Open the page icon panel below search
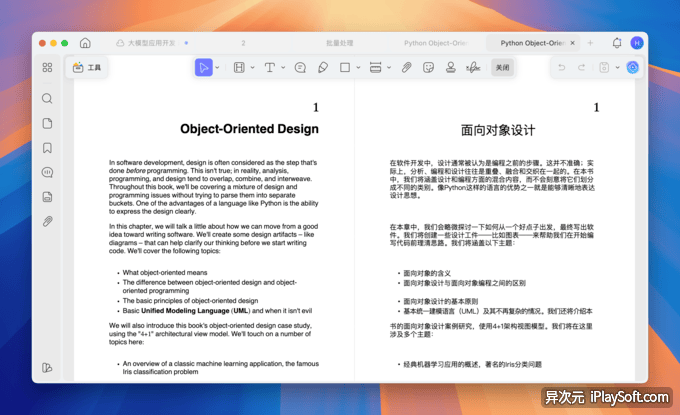The height and width of the screenshot is (415, 680). (47, 123)
